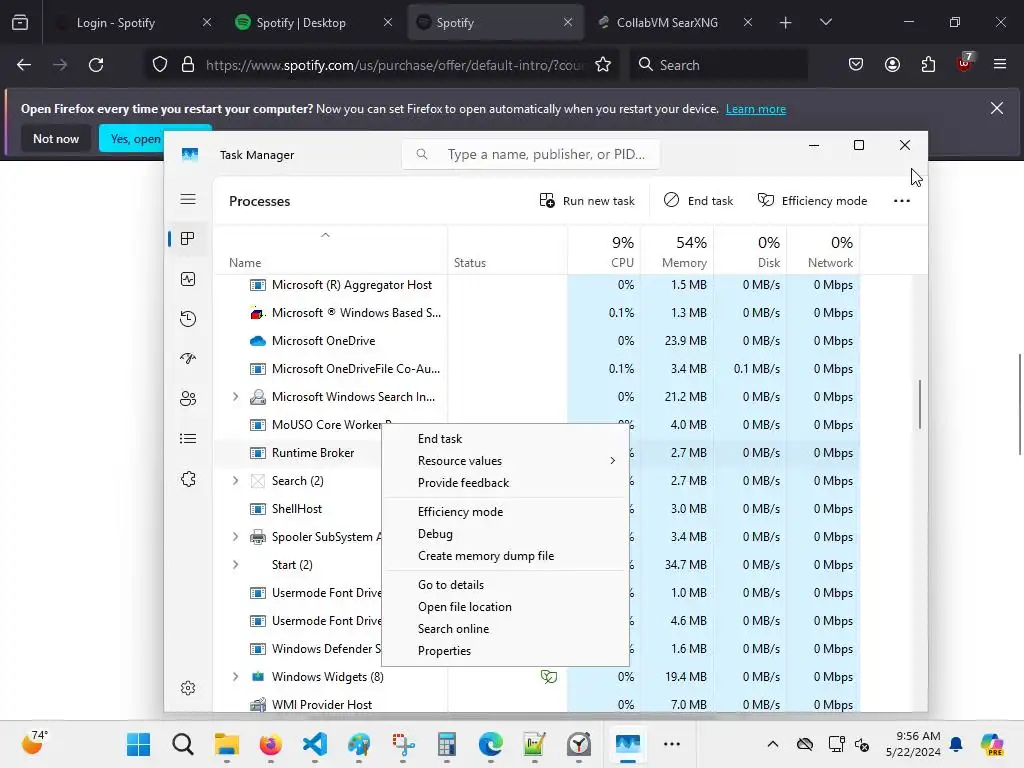Click the Status column header

[x=507, y=251]
